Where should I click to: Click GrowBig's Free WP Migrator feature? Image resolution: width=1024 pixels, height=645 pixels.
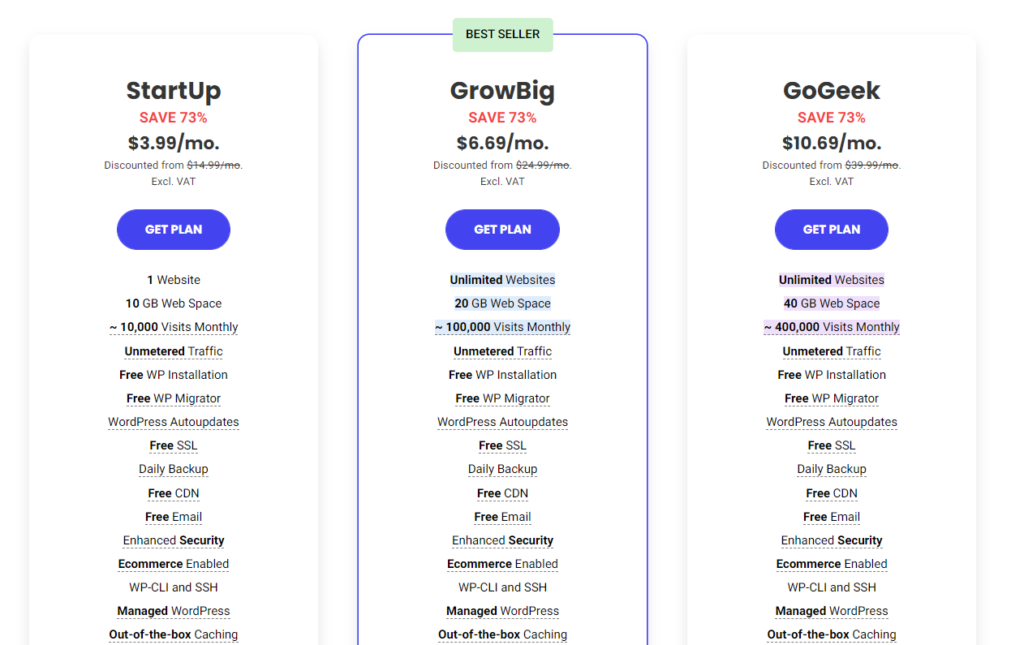[502, 398]
